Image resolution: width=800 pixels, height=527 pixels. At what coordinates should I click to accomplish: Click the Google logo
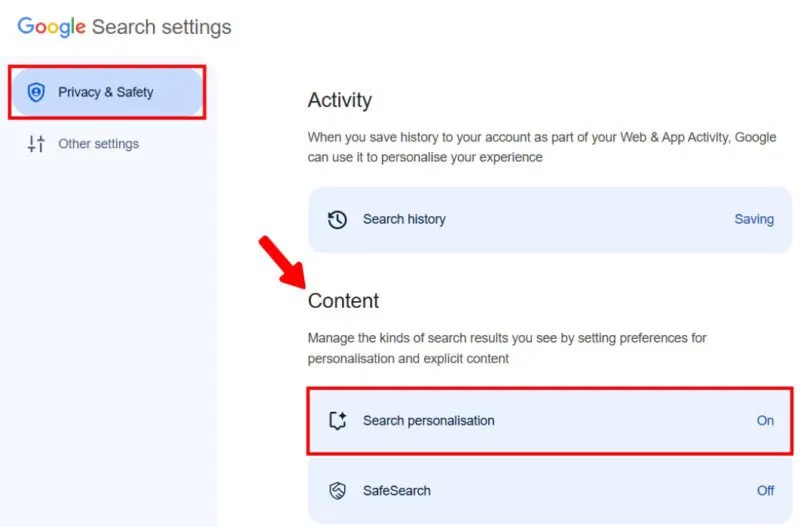pyautogui.click(x=52, y=27)
